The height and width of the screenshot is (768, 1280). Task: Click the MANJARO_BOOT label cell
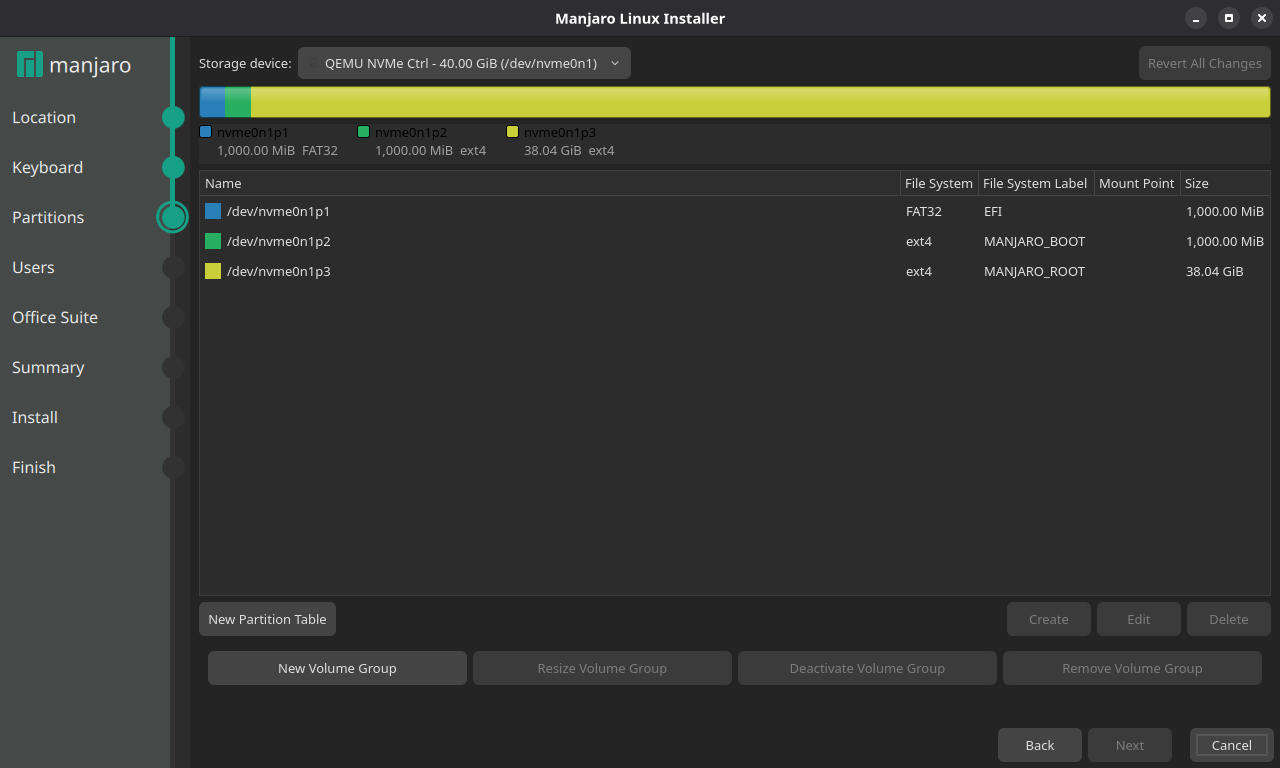coord(1034,242)
